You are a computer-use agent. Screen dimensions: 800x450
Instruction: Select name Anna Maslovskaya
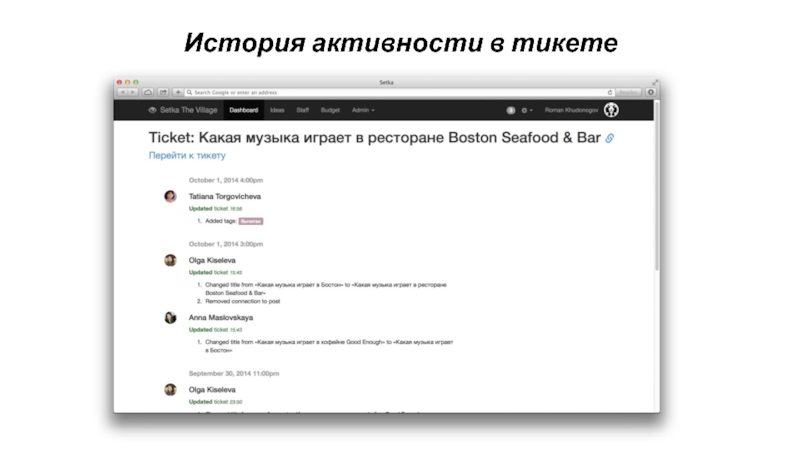[221, 317]
